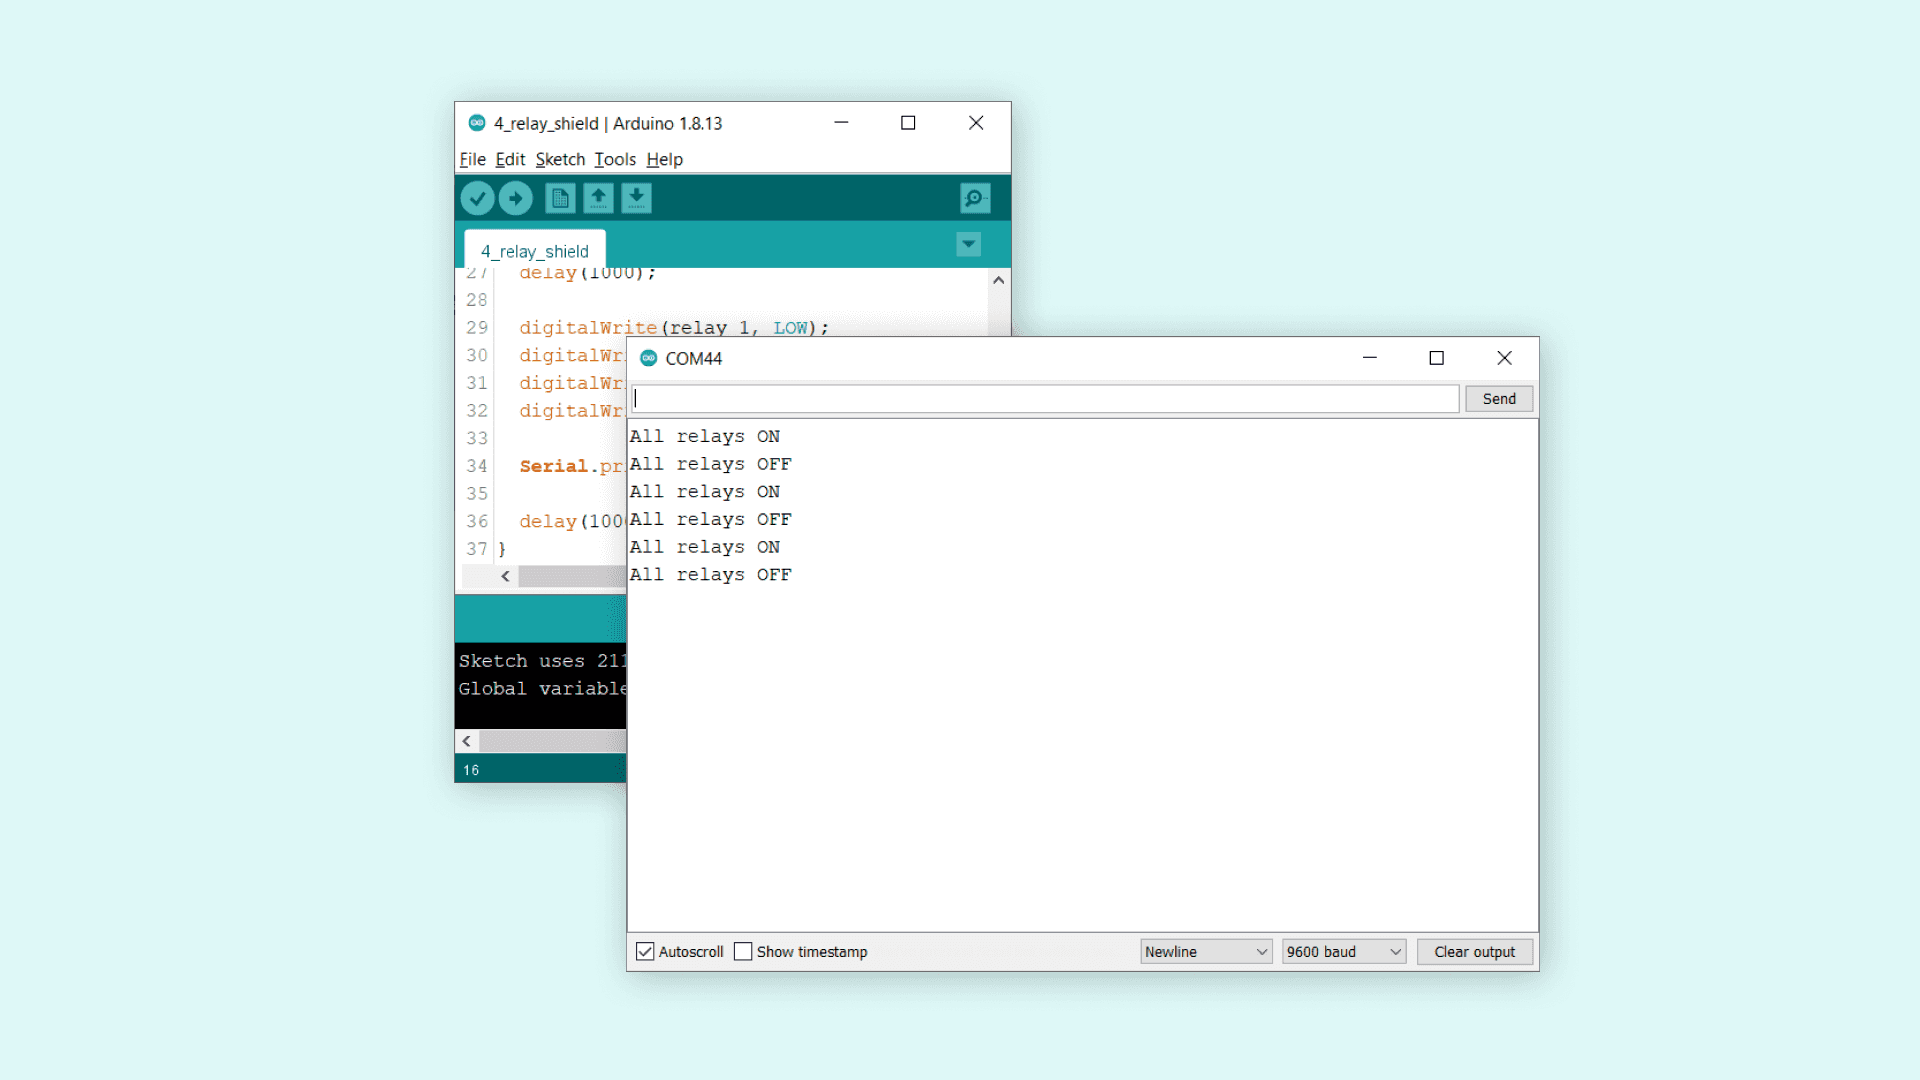Click Arduino logo in COM44 title bar

(649, 358)
